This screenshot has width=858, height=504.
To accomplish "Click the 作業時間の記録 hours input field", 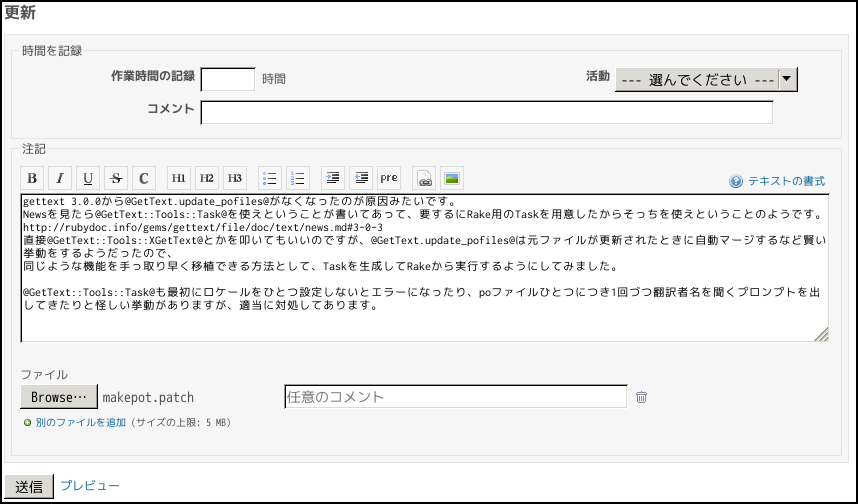I will tap(228, 79).
